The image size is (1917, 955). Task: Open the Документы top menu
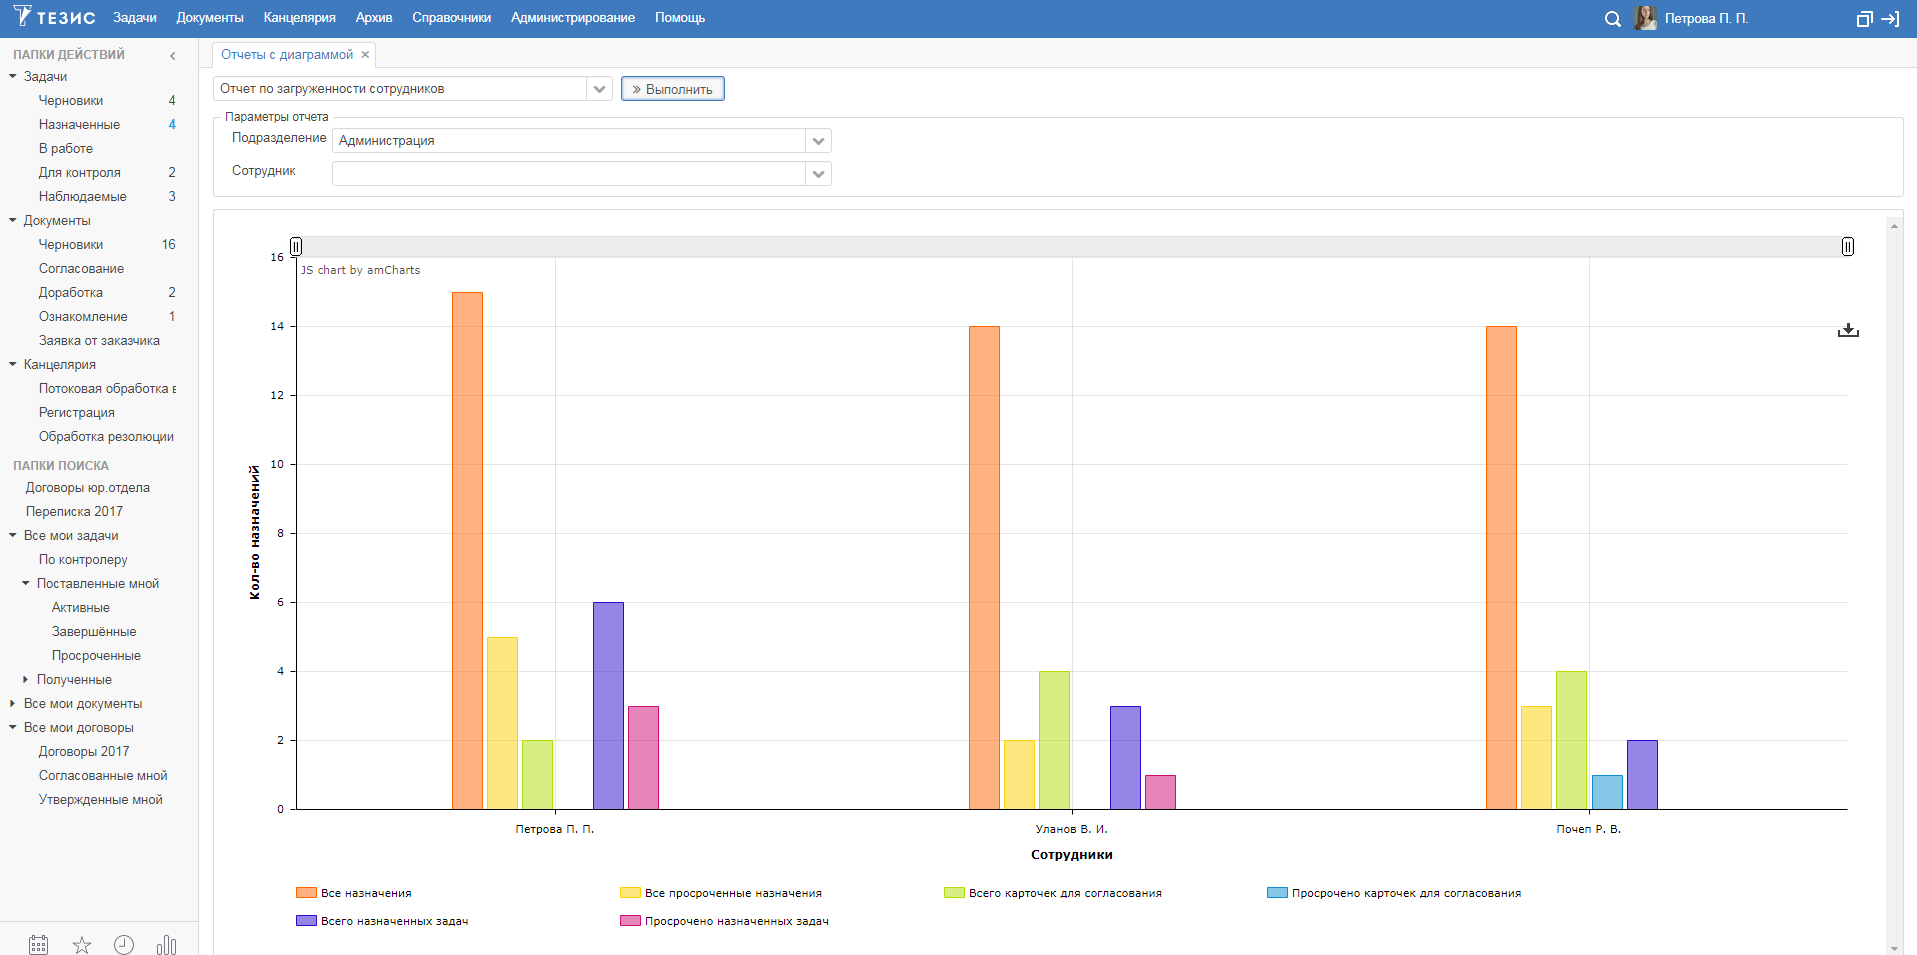210,18
